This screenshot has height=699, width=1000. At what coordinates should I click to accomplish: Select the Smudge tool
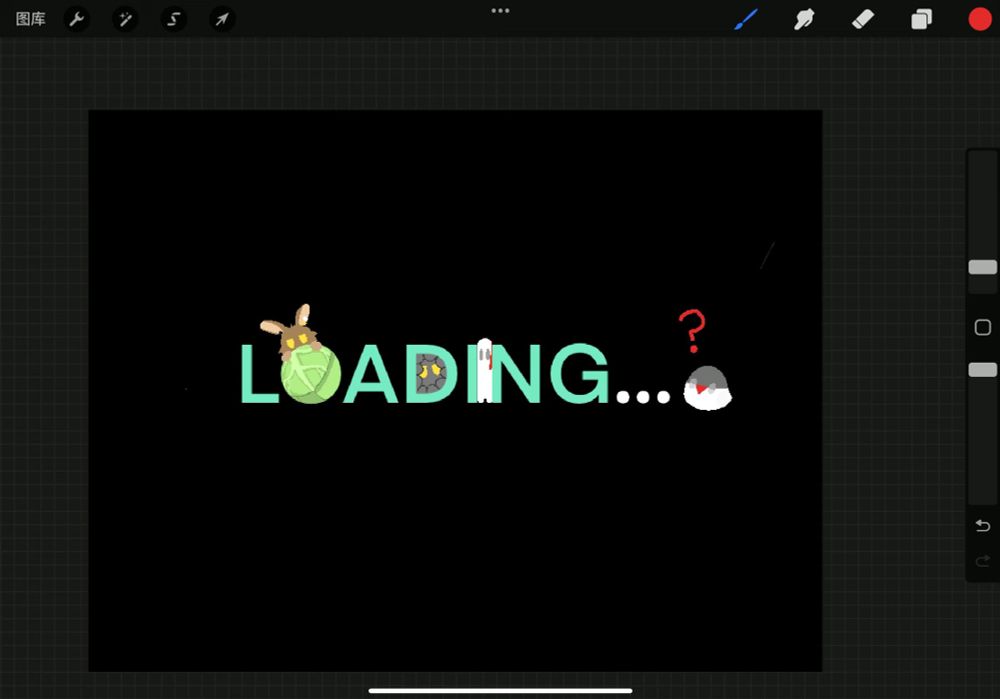(804, 19)
